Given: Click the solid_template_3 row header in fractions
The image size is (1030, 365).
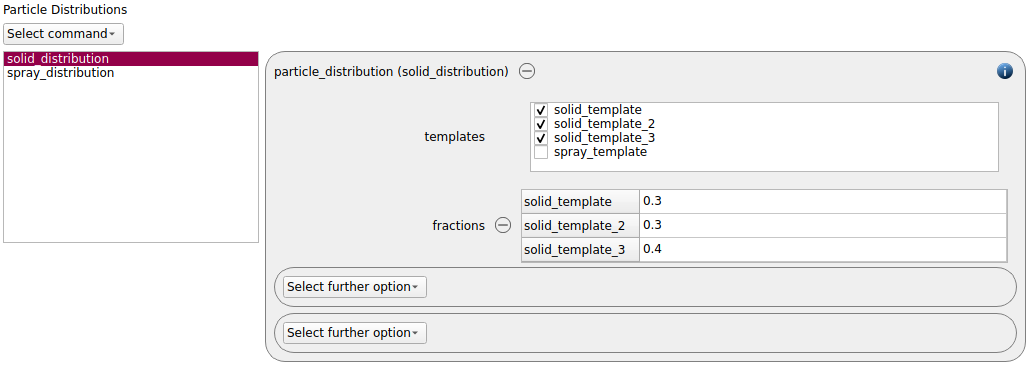Looking at the screenshot, I should coord(581,250).
